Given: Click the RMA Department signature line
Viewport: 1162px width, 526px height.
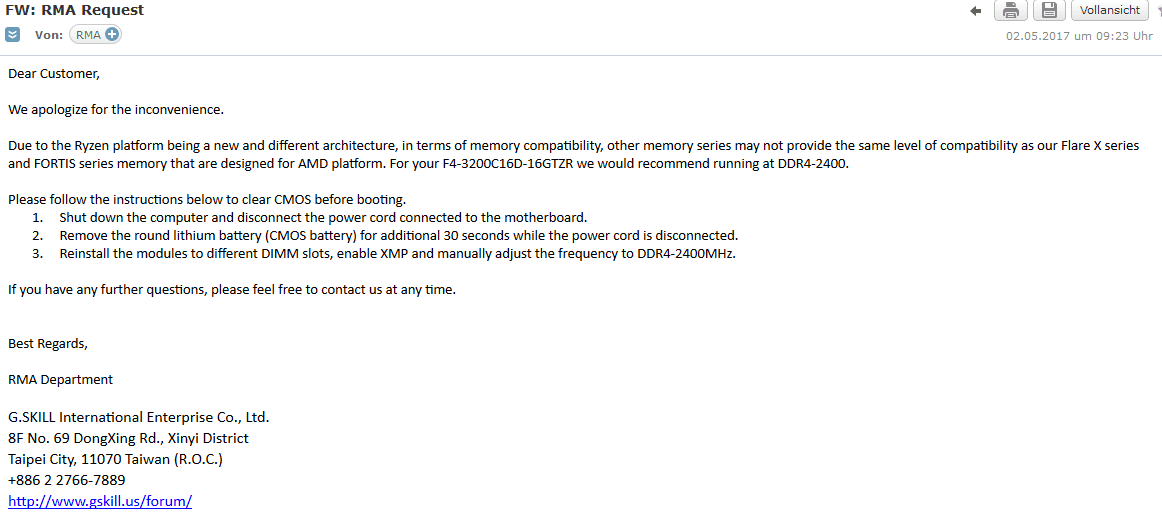Looking at the screenshot, I should [x=61, y=379].
